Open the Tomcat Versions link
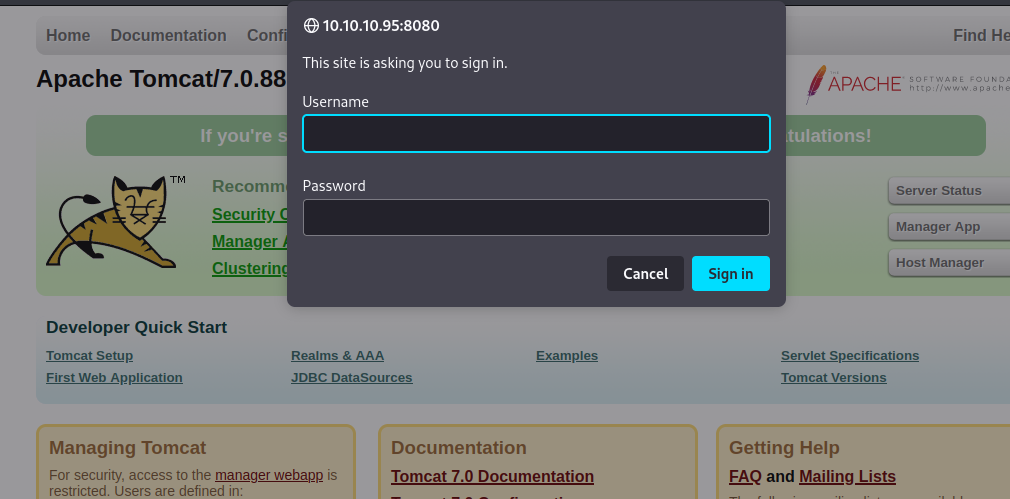Viewport: 1010px width, 499px height. pyautogui.click(x=834, y=377)
